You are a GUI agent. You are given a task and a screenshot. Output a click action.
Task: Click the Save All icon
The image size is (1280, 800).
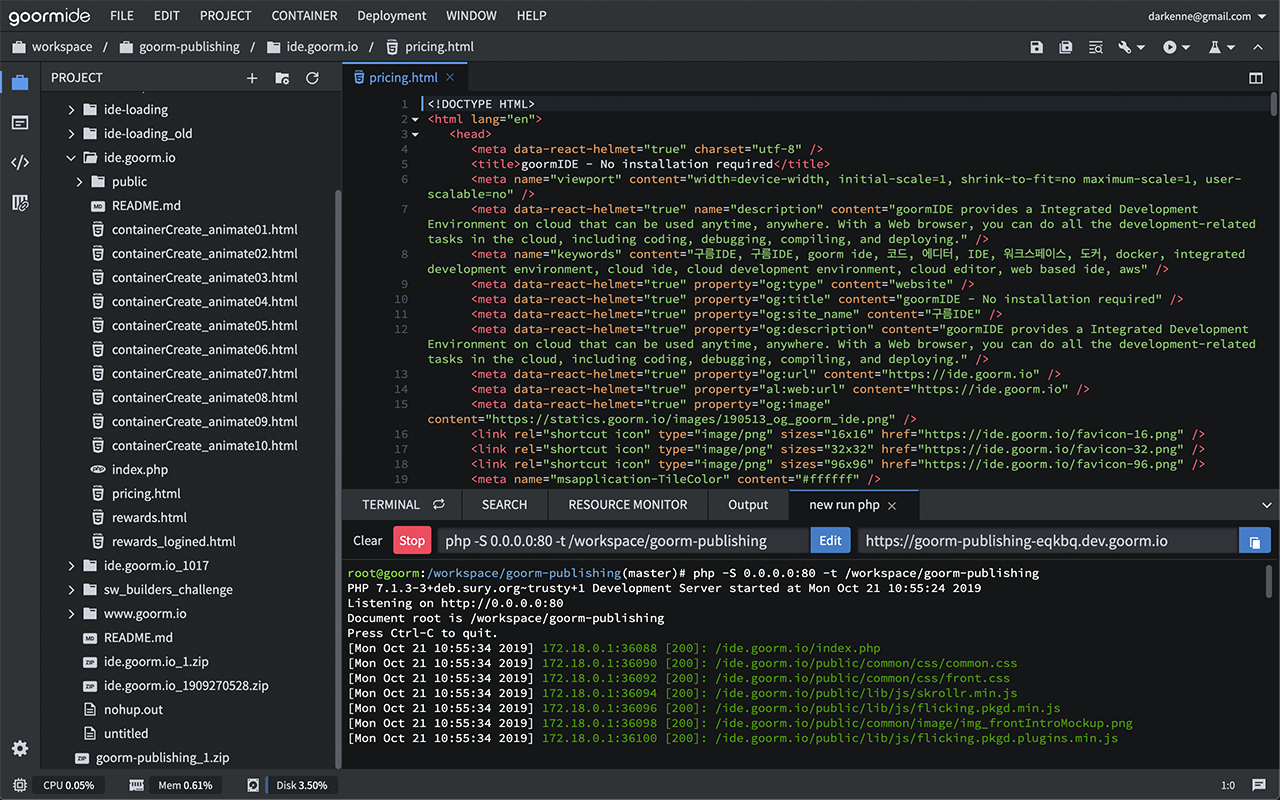[x=1065, y=46]
